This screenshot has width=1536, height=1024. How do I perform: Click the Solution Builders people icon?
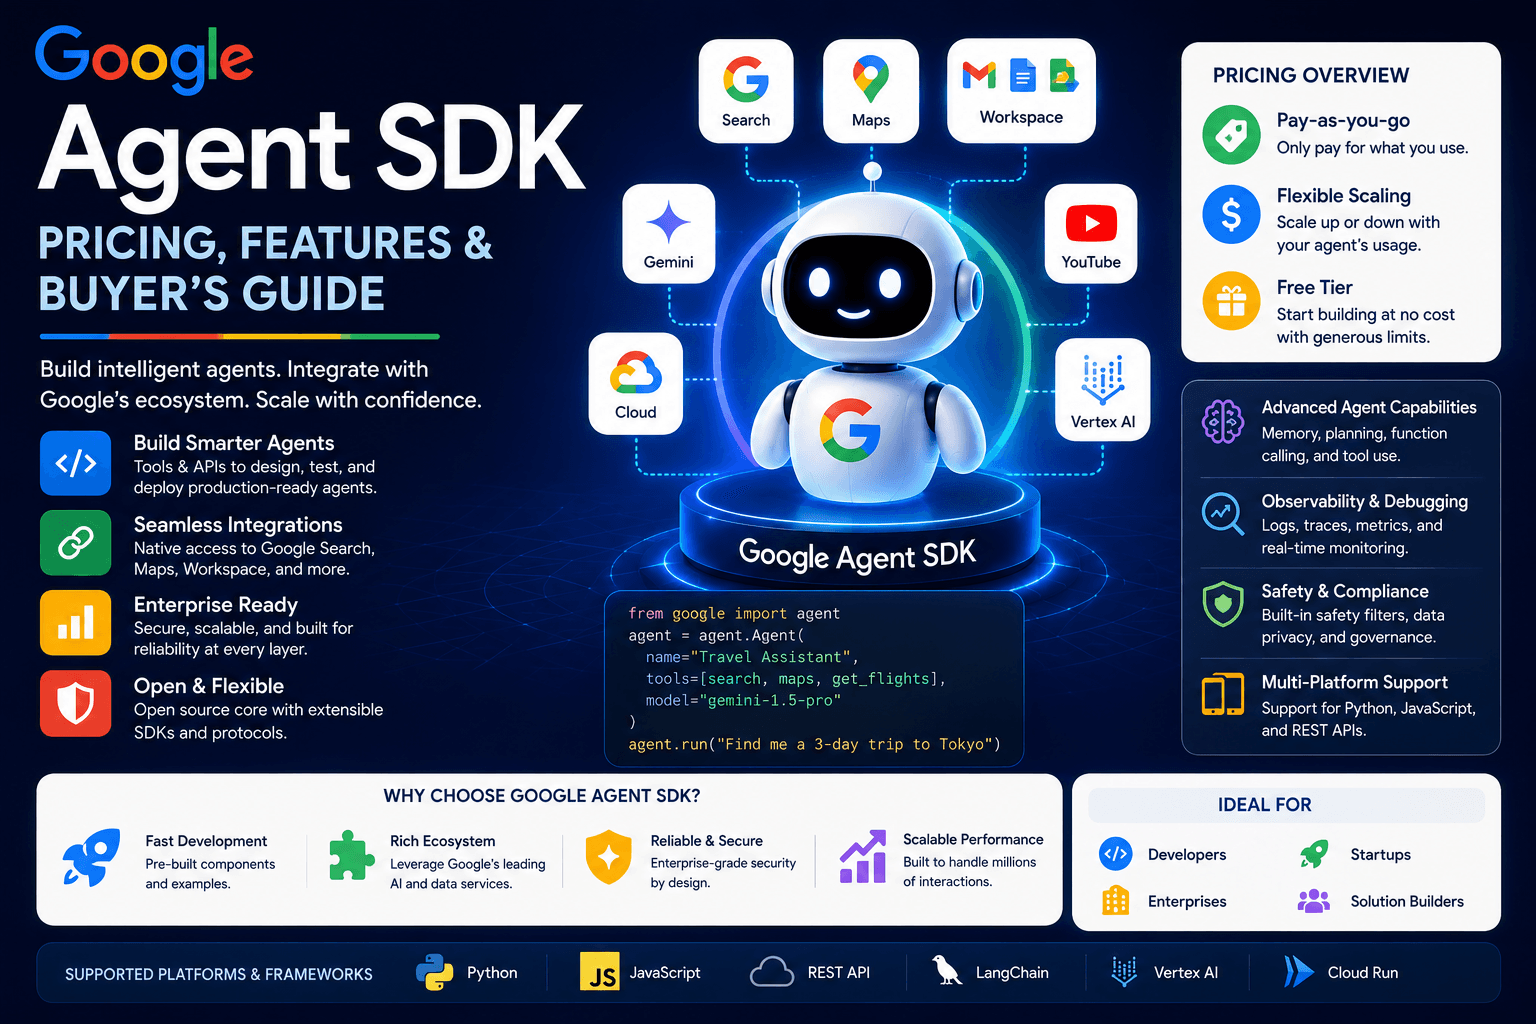pyautogui.click(x=1314, y=901)
